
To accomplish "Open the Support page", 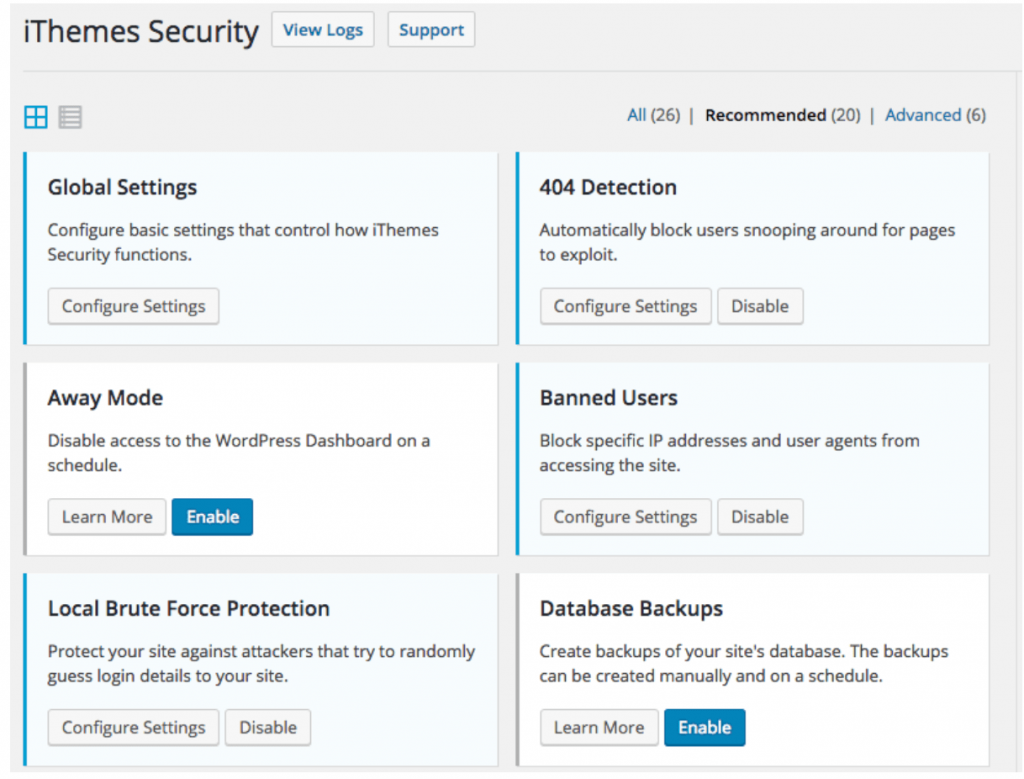I will tap(431, 29).
